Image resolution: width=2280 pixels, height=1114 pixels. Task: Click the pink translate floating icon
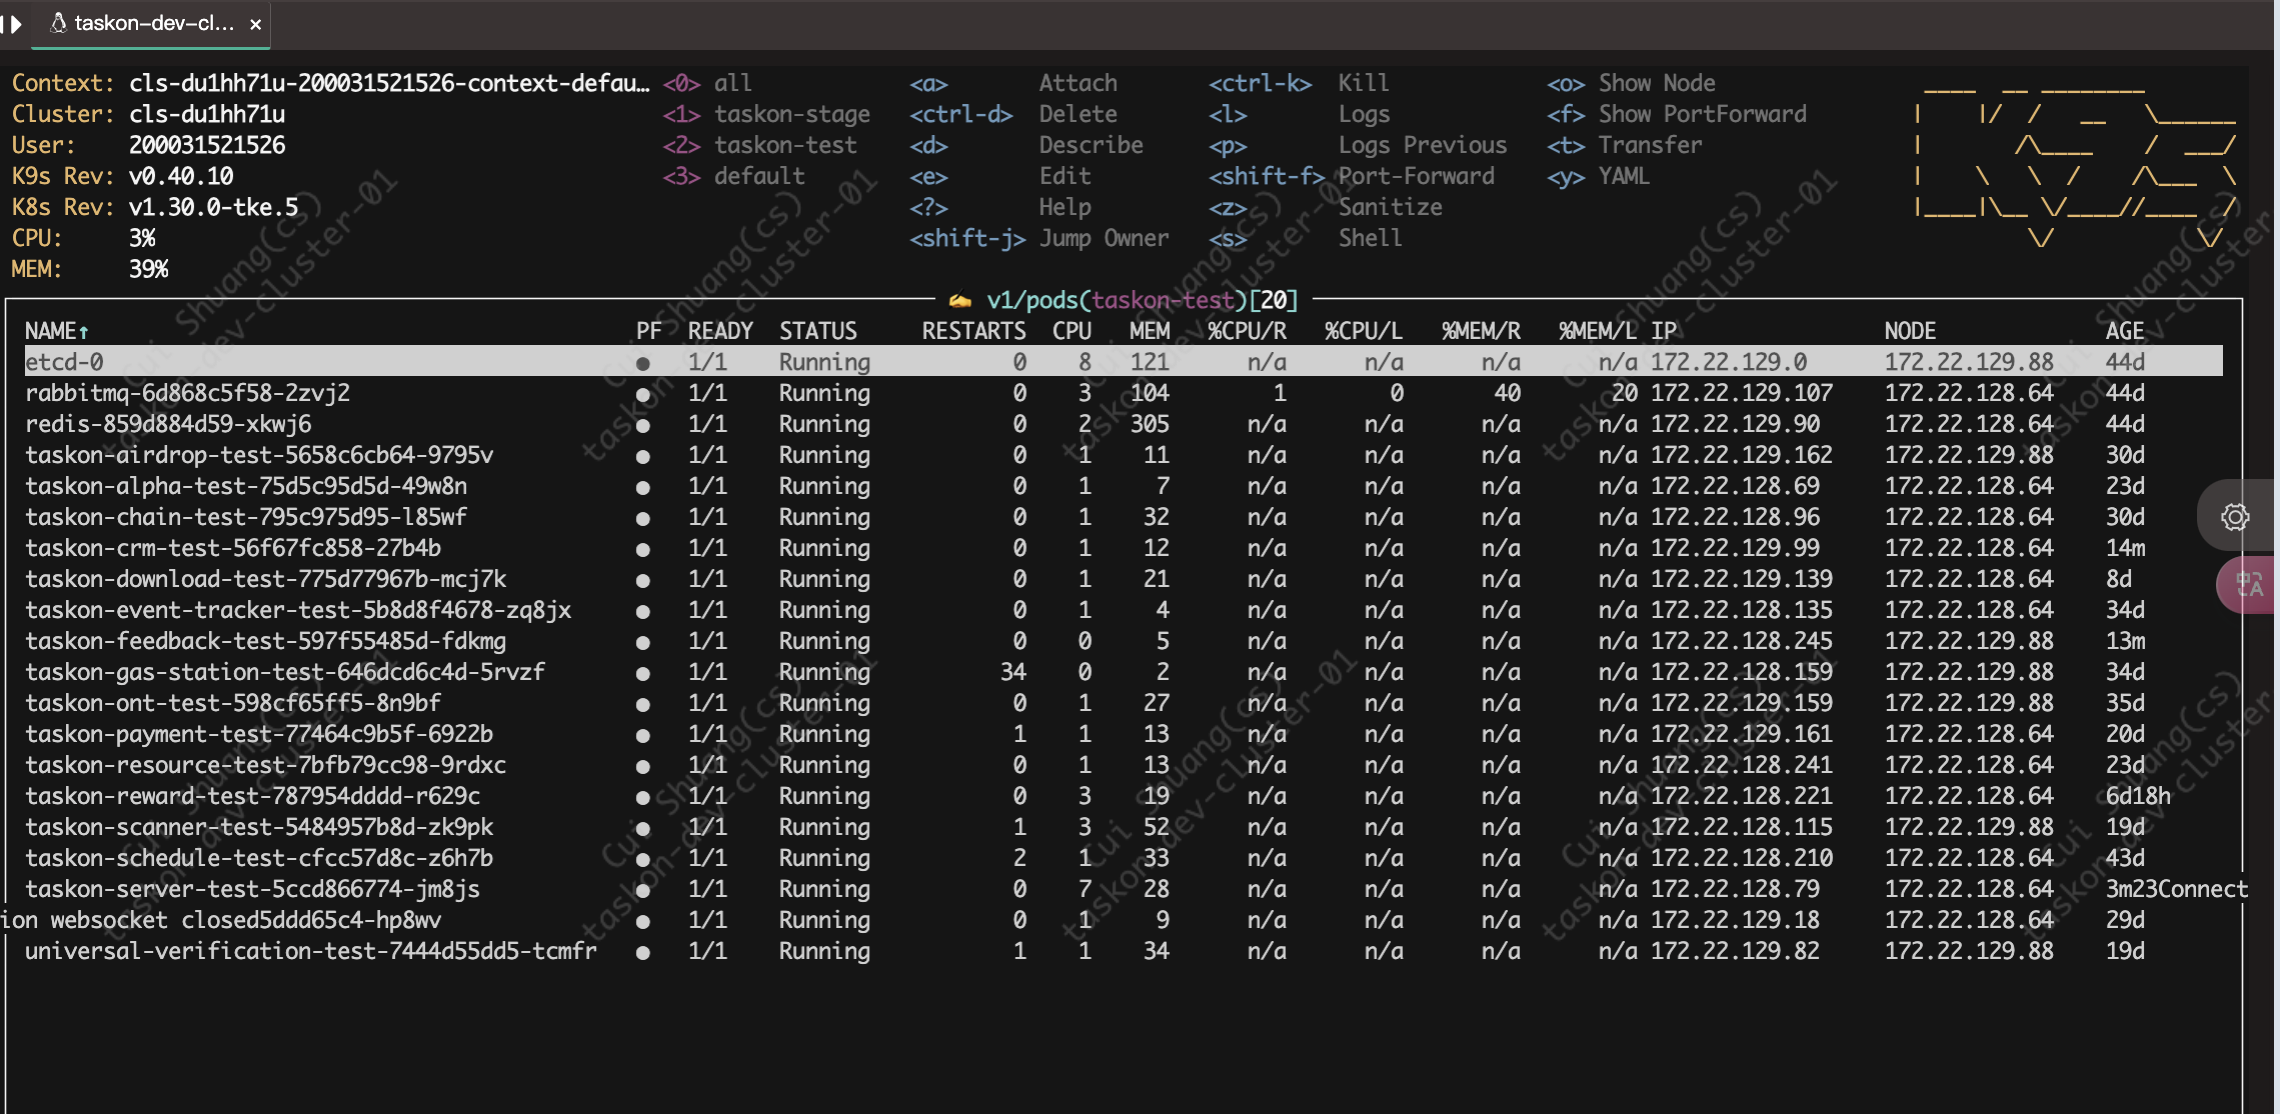pos(2249,584)
